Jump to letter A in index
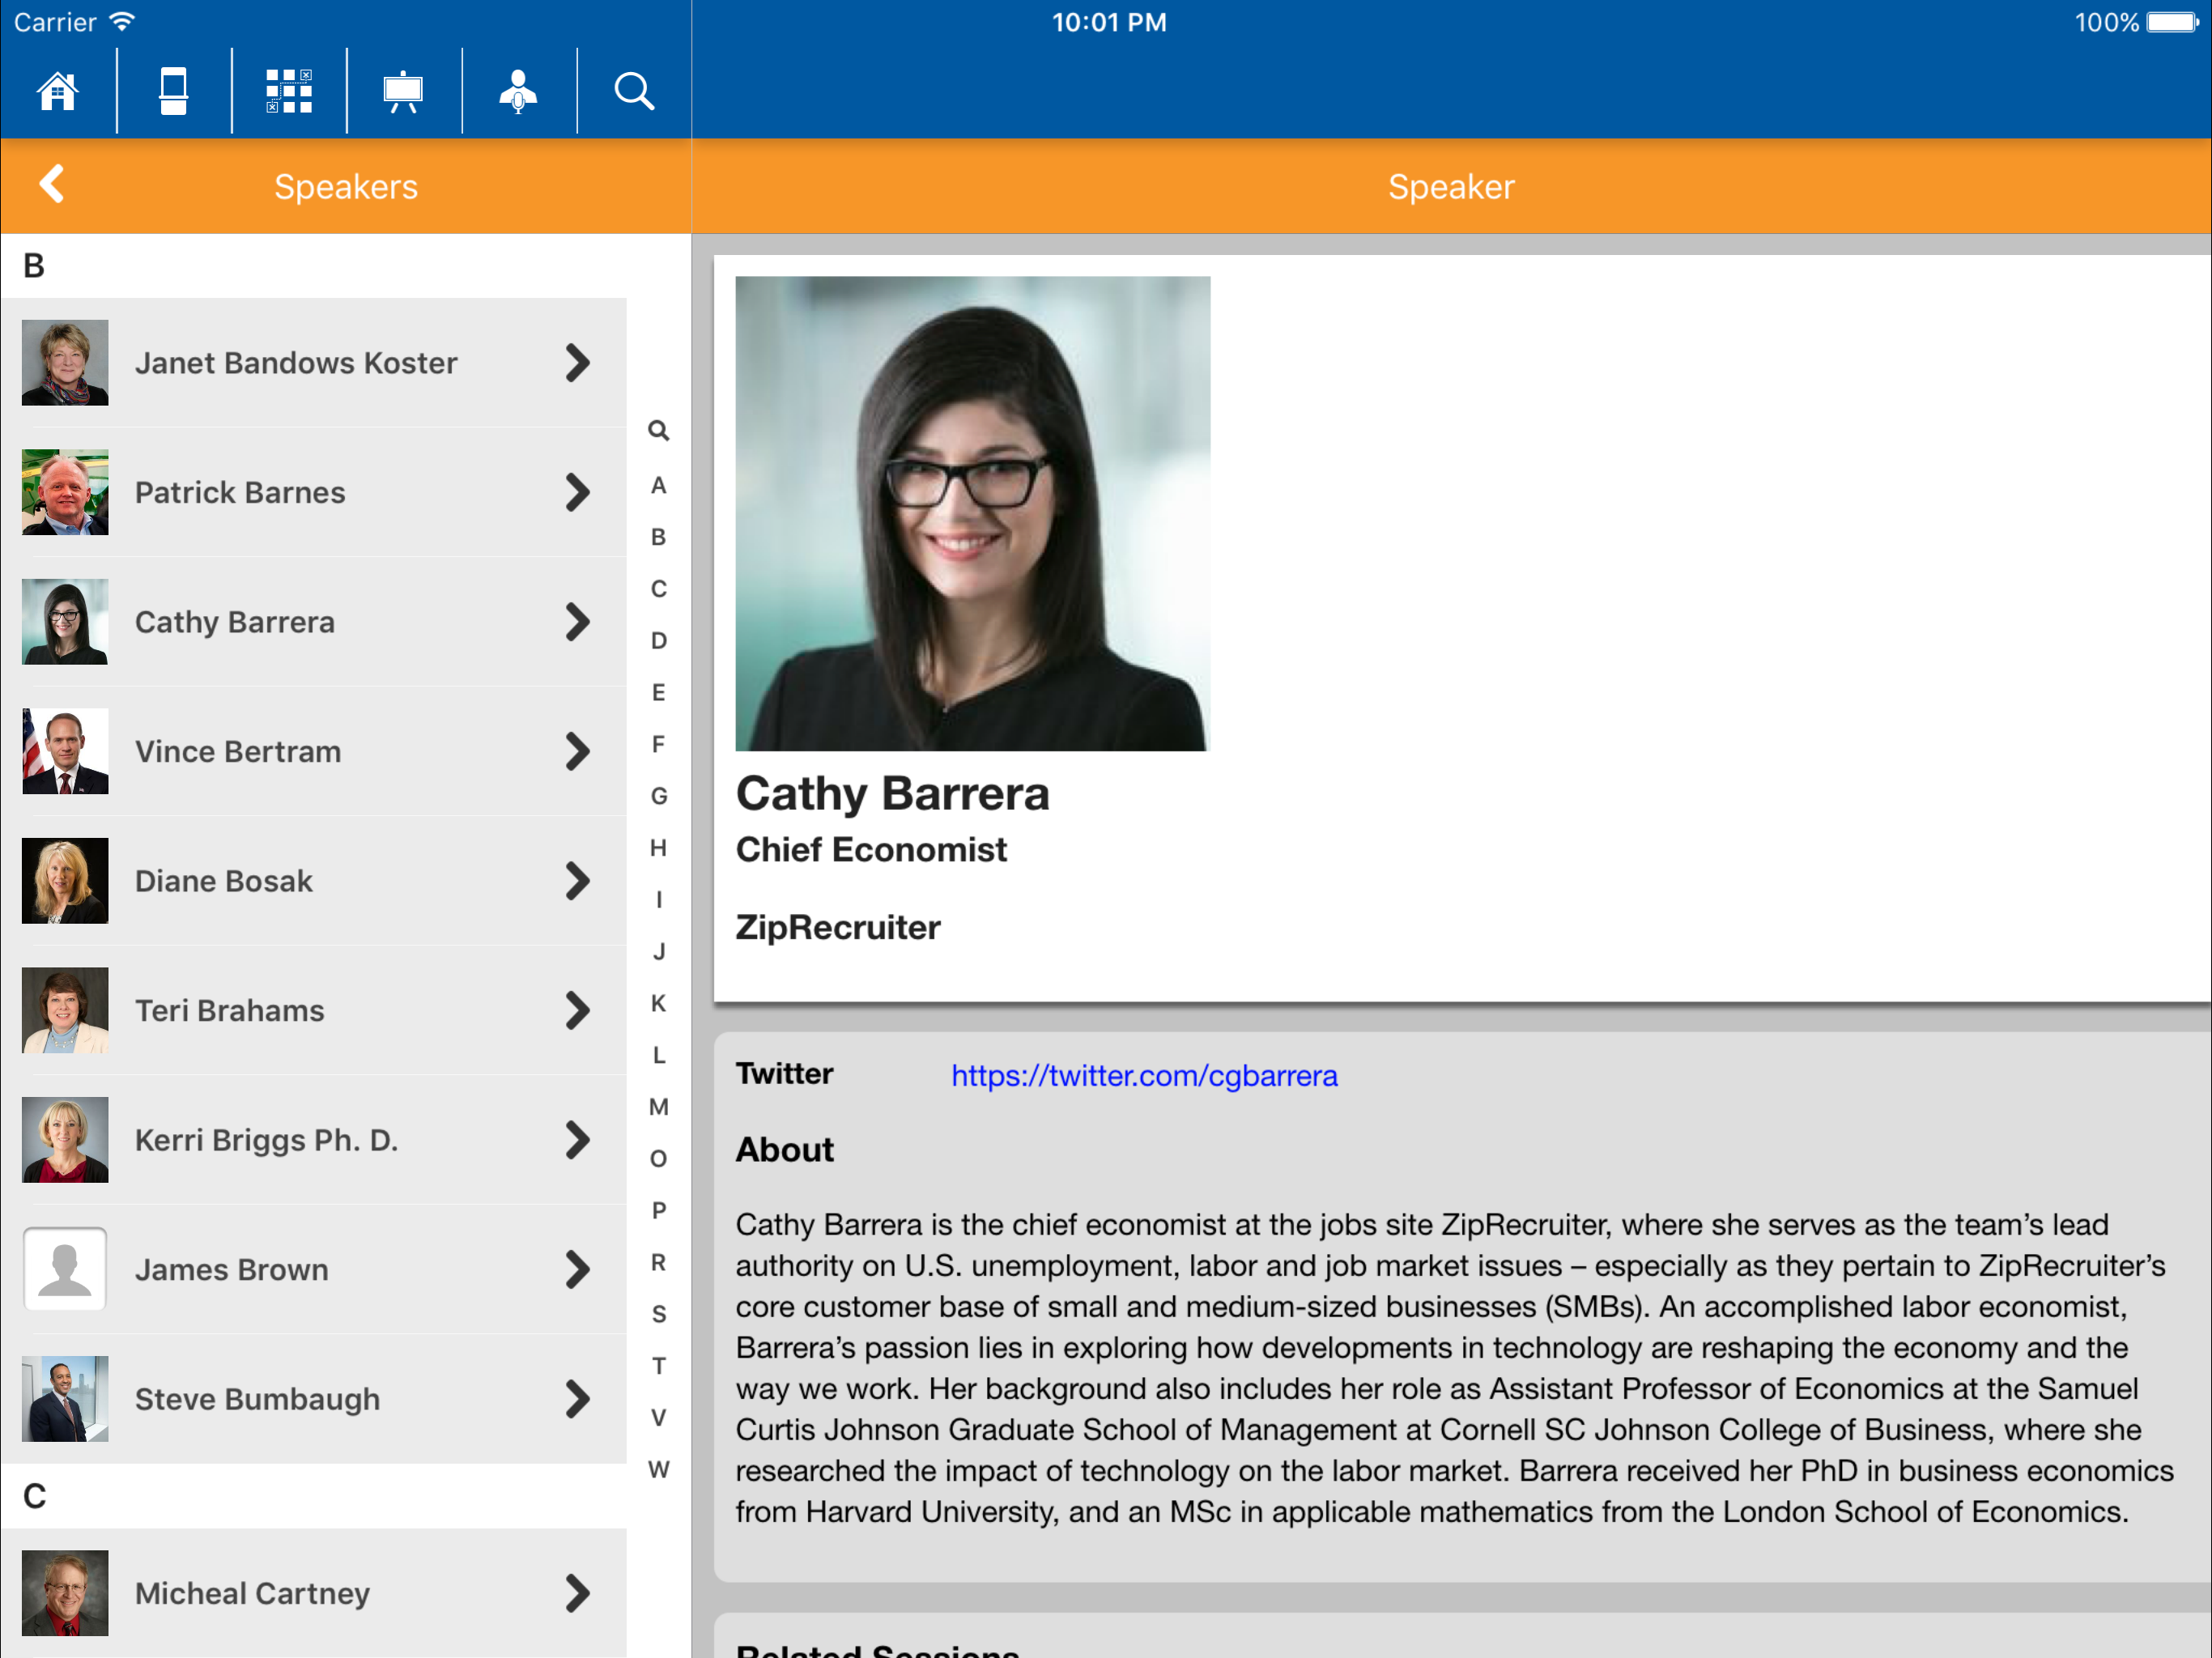Viewport: 2212px width, 1658px height. coord(658,485)
